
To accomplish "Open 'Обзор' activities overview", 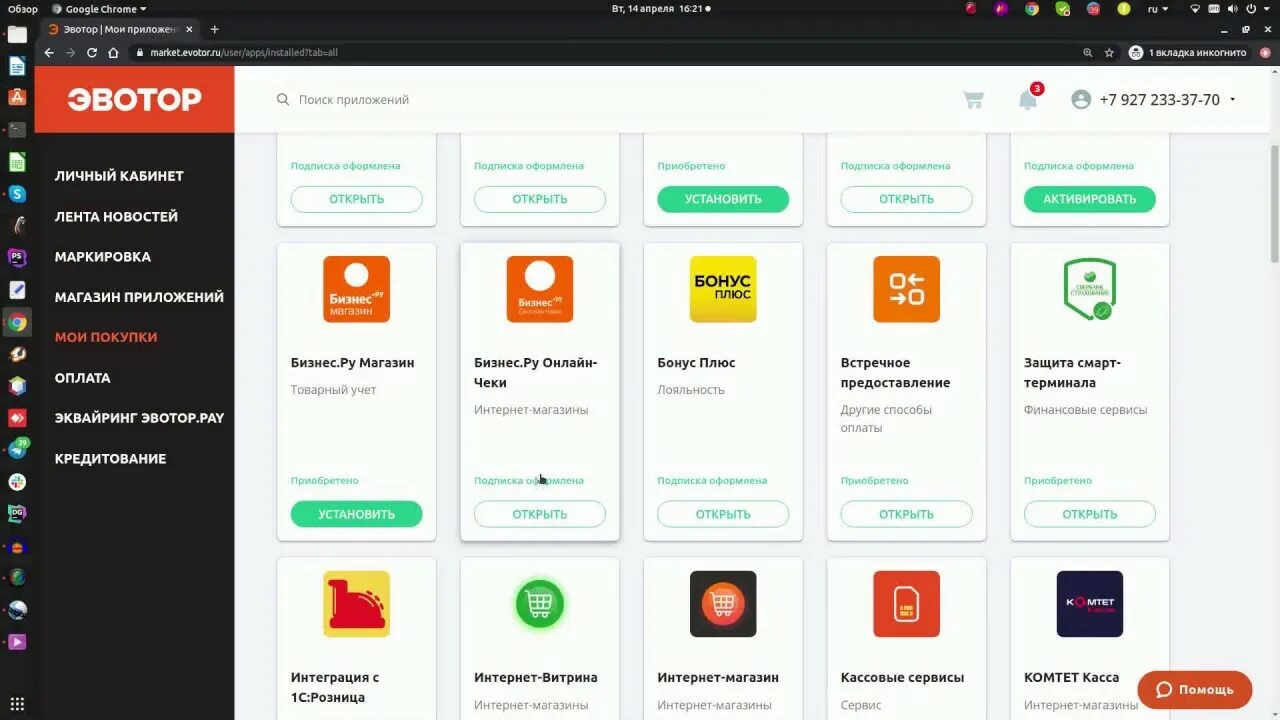I will 23,9.
